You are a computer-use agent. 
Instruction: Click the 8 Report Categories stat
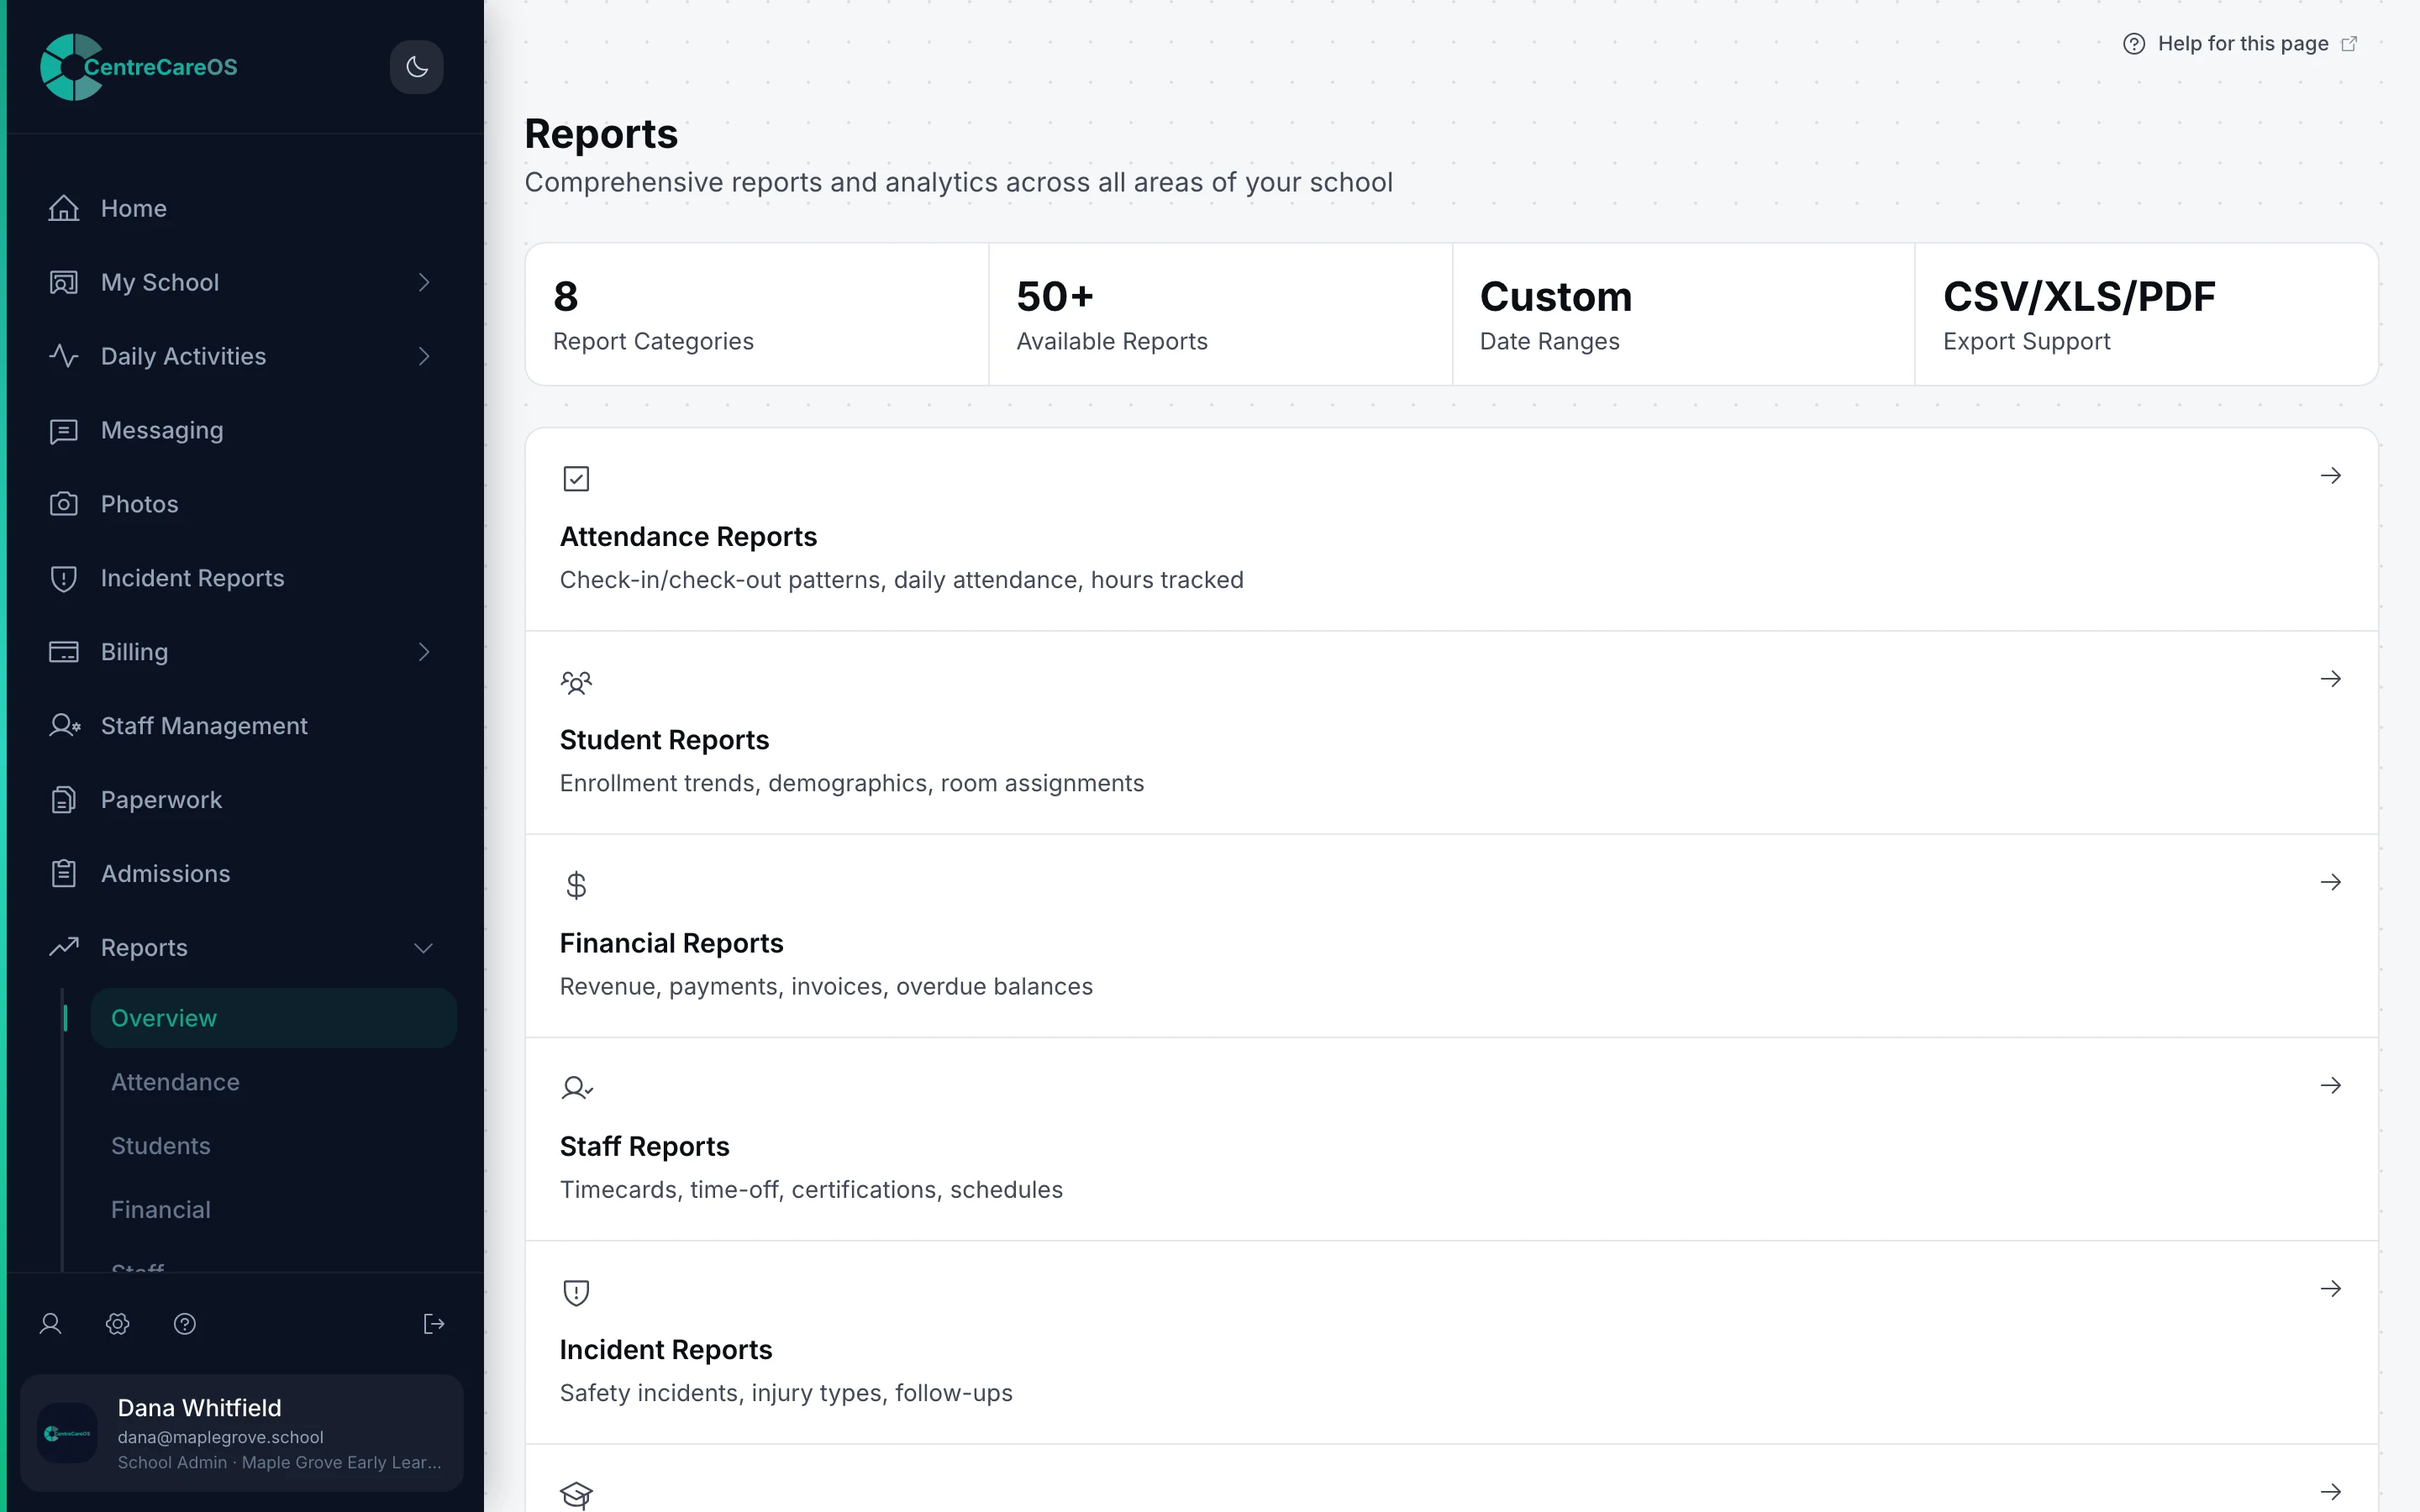757,314
